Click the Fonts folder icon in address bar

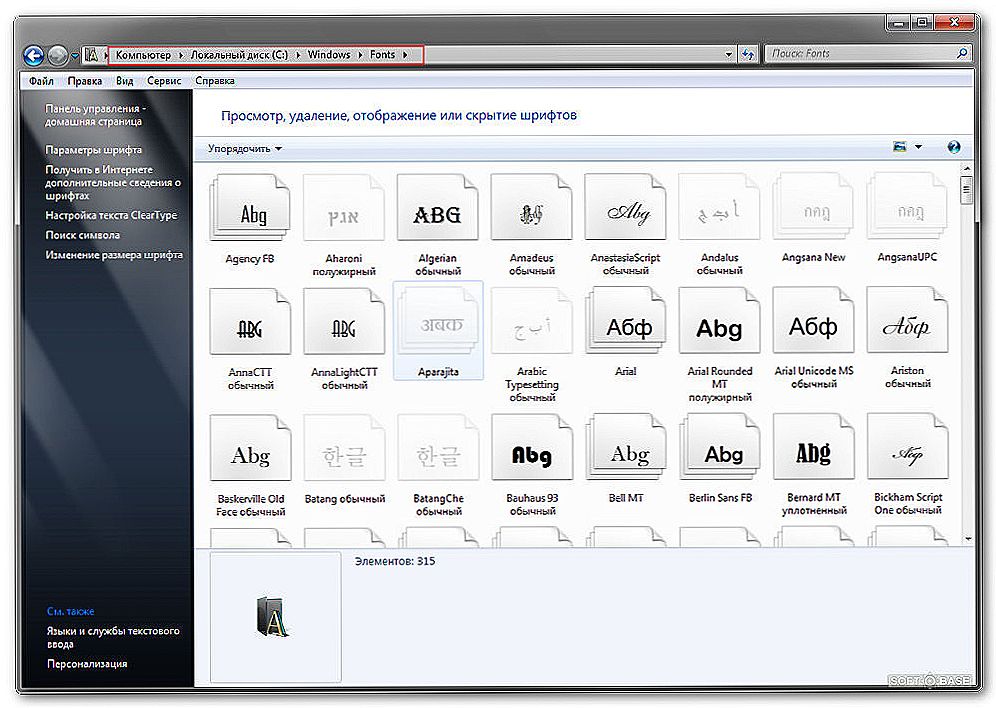(x=92, y=55)
